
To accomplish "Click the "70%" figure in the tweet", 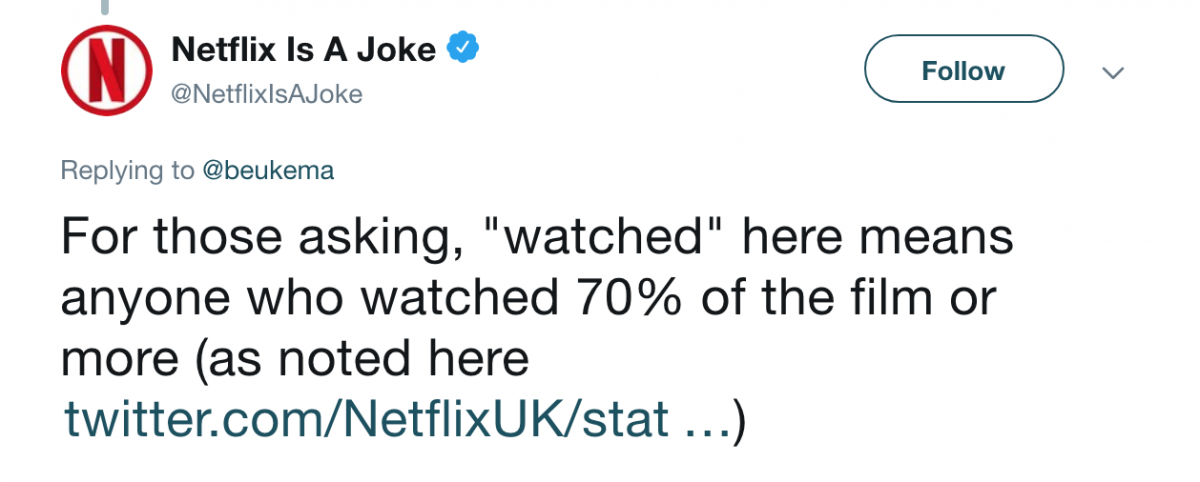I will coord(646,300).
